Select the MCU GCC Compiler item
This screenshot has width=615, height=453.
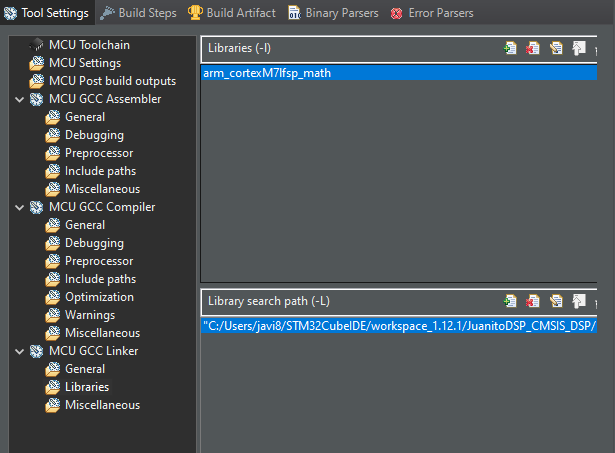click(102, 207)
